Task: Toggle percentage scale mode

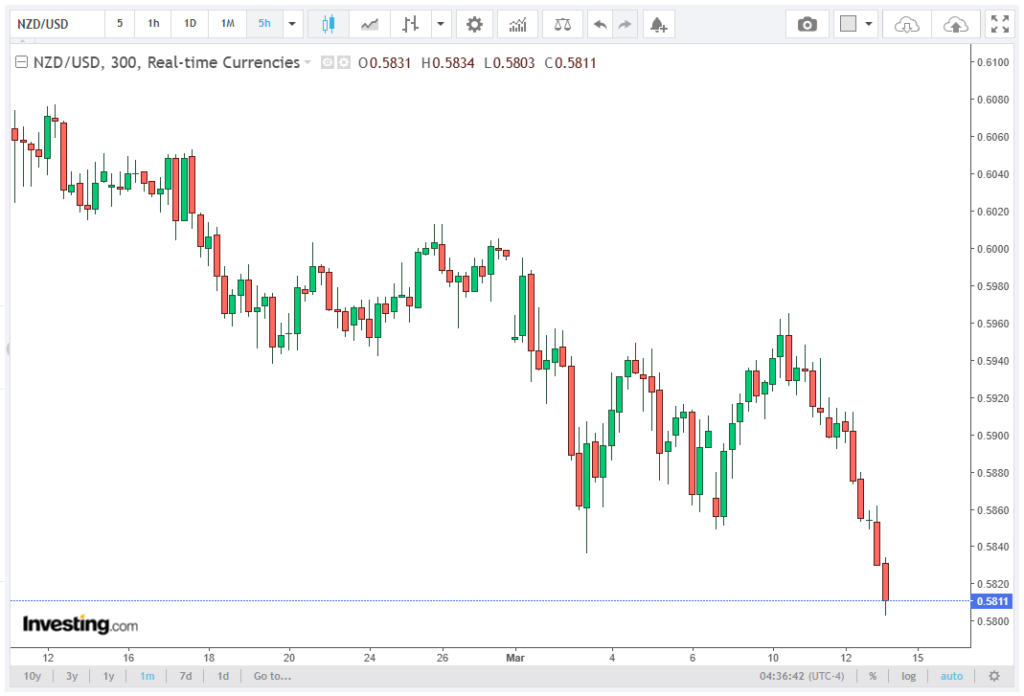Action: click(x=872, y=676)
